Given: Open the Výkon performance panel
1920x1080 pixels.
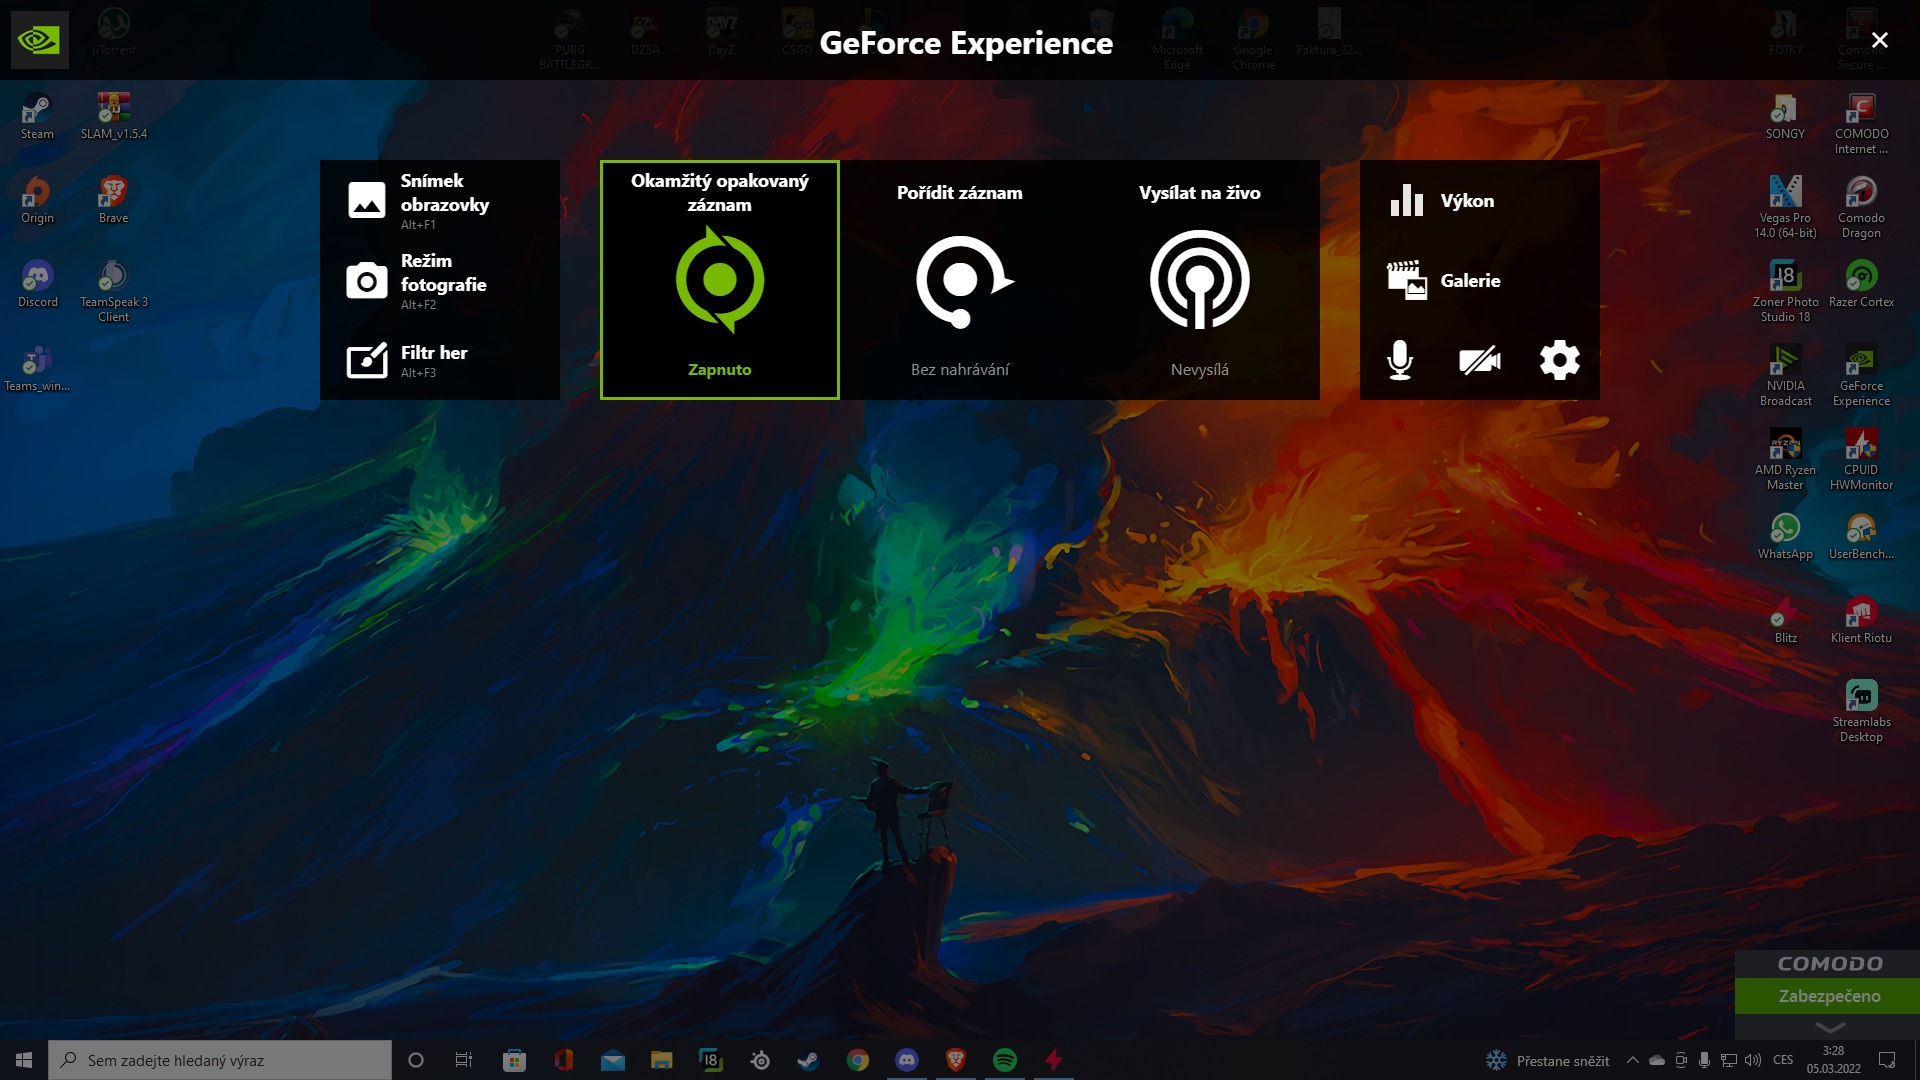Looking at the screenshot, I should click(1480, 200).
